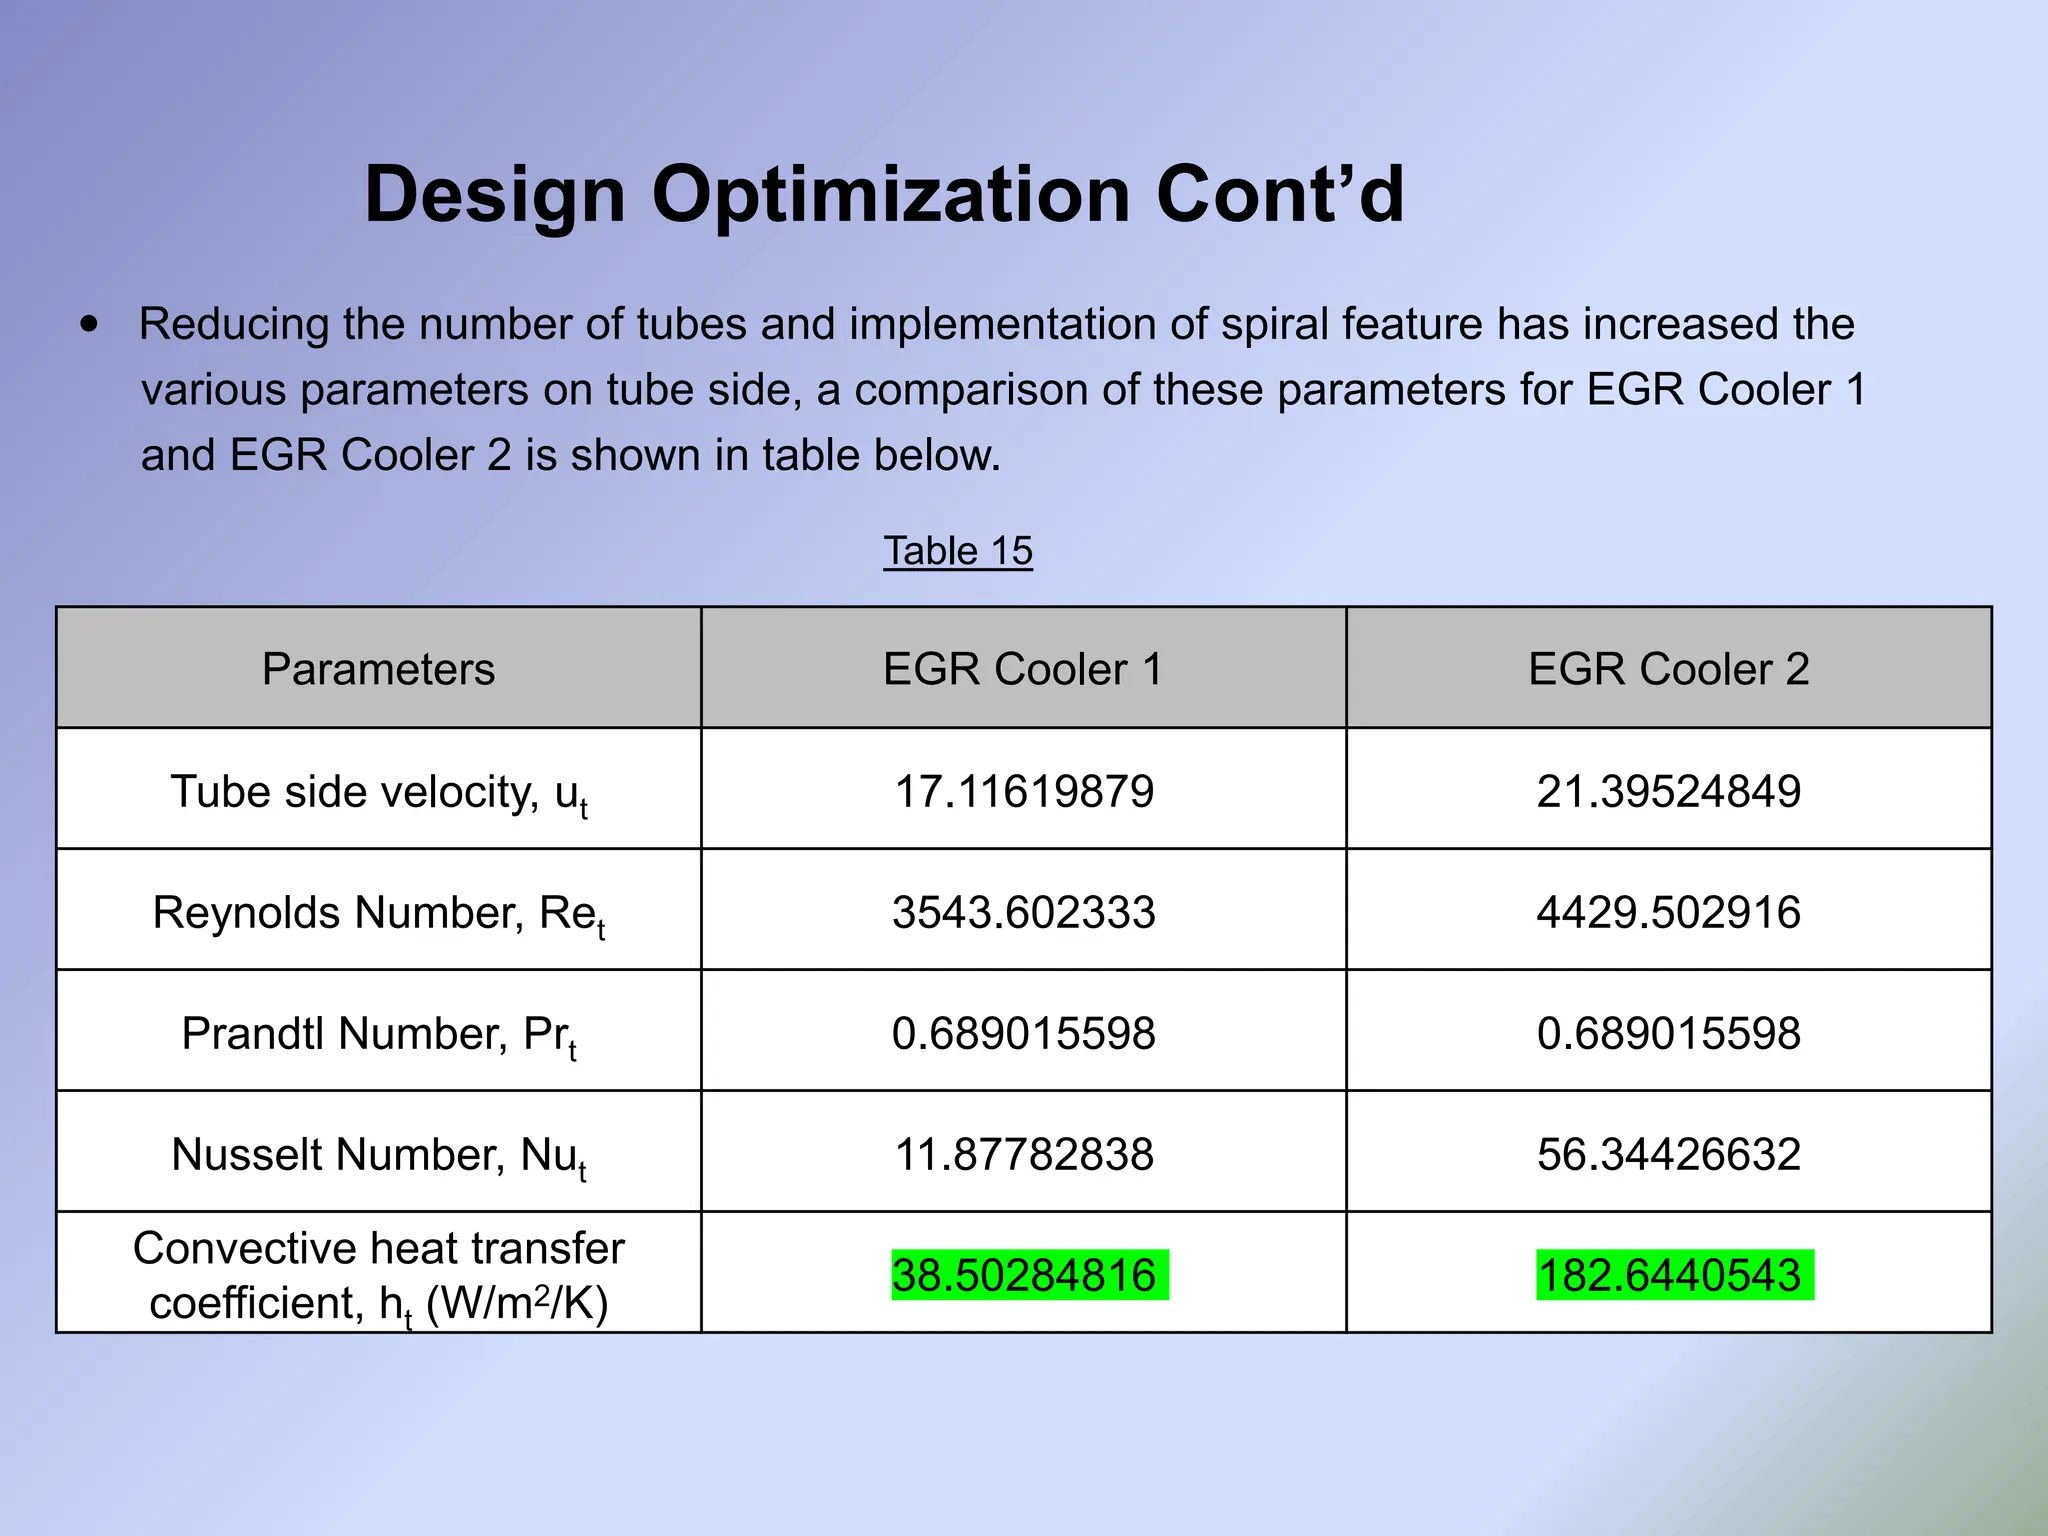Click highlighted value 182.6440543
2048x1536 pixels.
pyautogui.click(x=1675, y=1275)
